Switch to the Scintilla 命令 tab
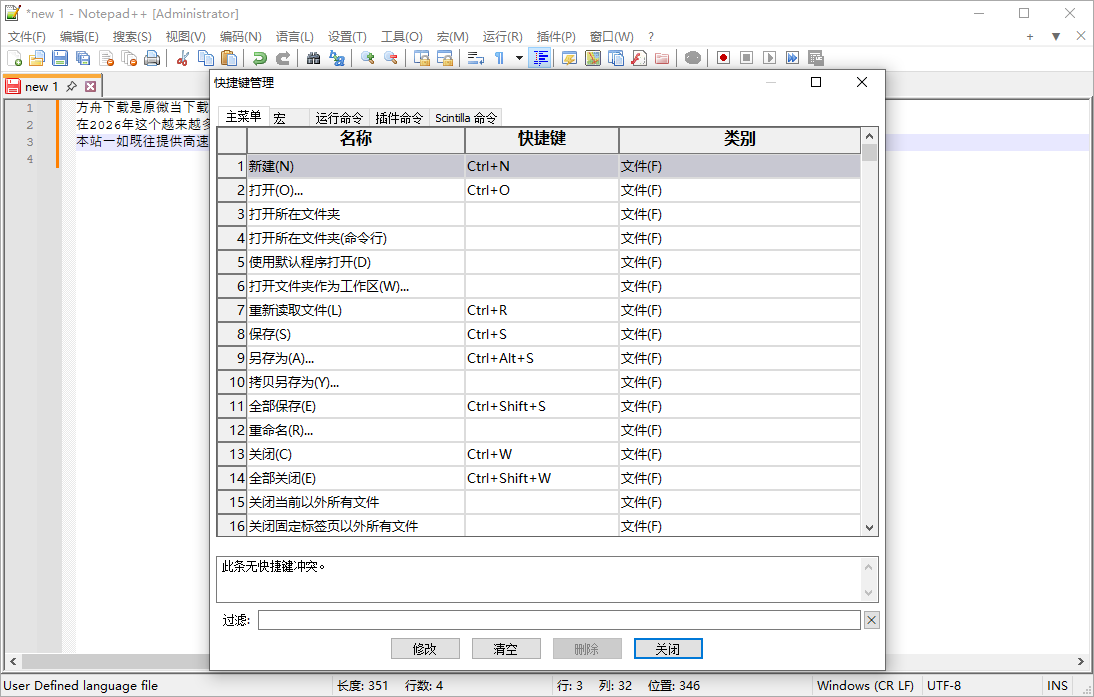The image size is (1094, 697). tap(465, 117)
